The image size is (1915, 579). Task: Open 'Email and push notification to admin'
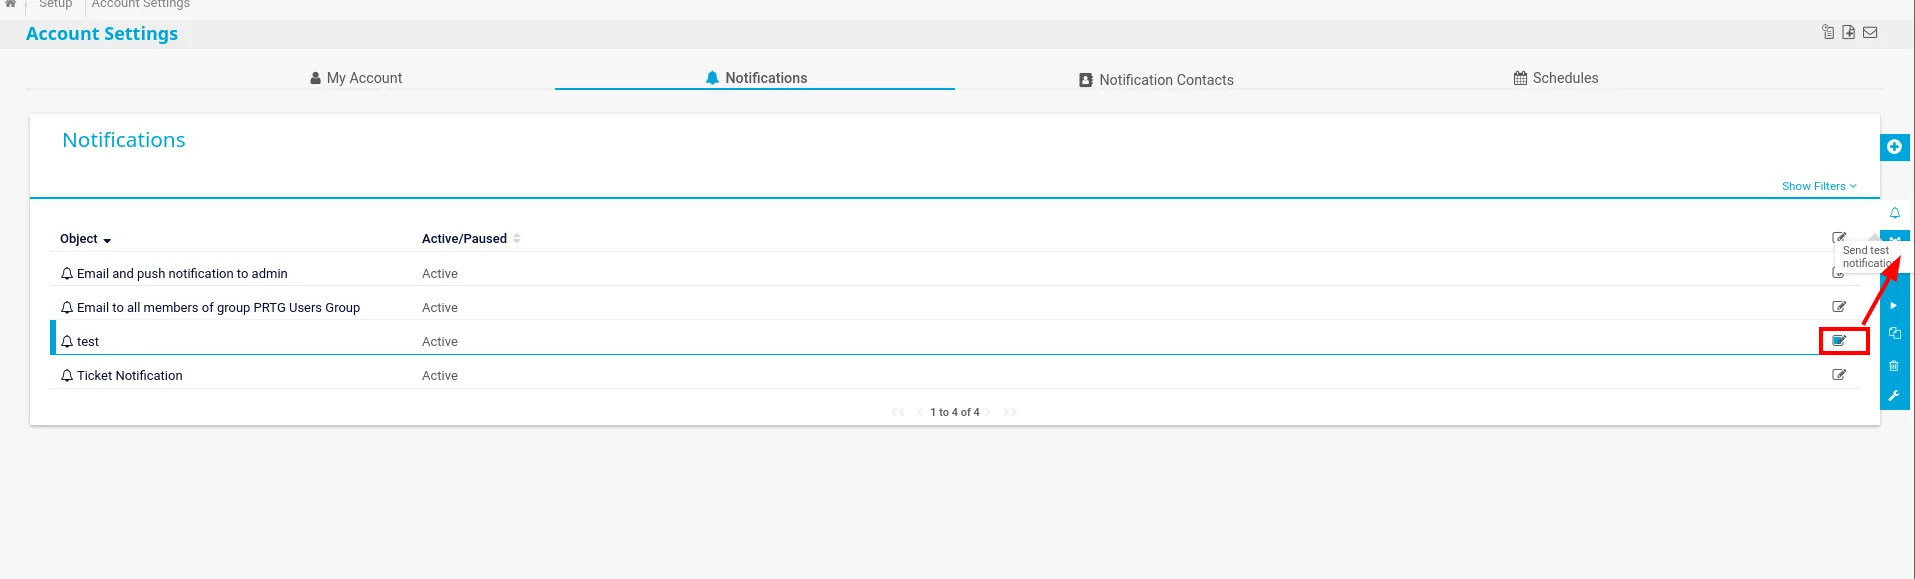182,274
